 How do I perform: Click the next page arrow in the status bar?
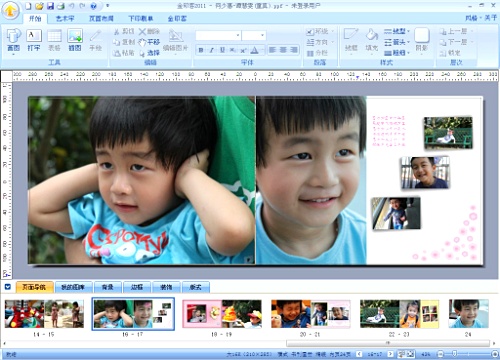[390, 354]
